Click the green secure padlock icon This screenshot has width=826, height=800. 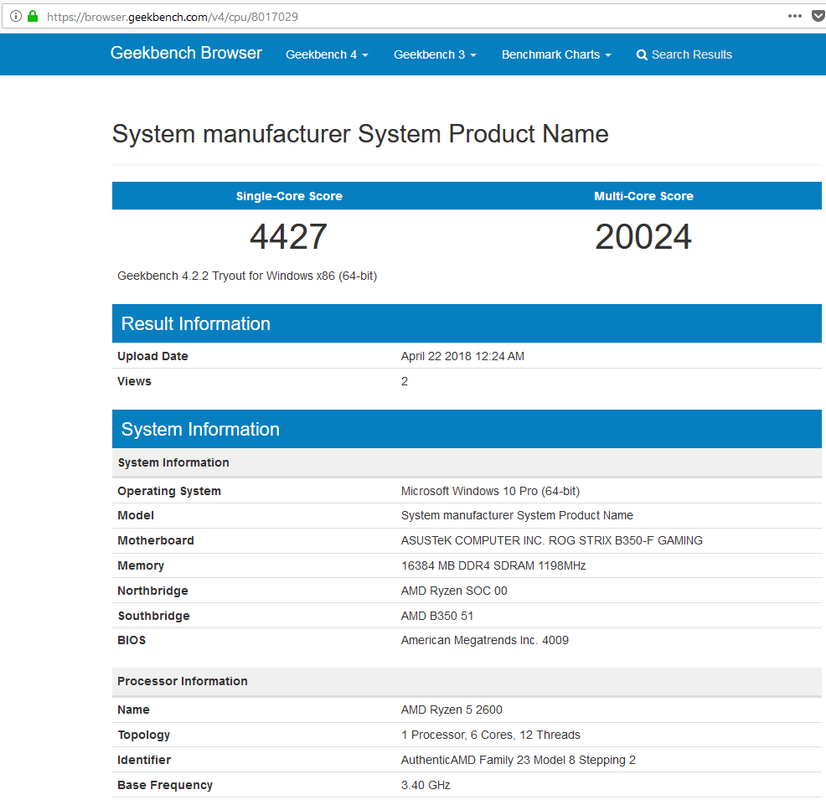[33, 16]
